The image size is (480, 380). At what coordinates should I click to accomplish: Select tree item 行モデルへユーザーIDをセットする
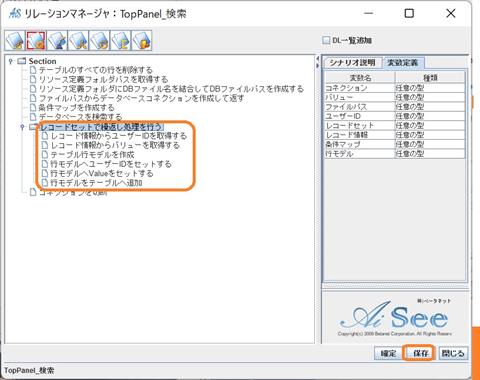coord(111,164)
